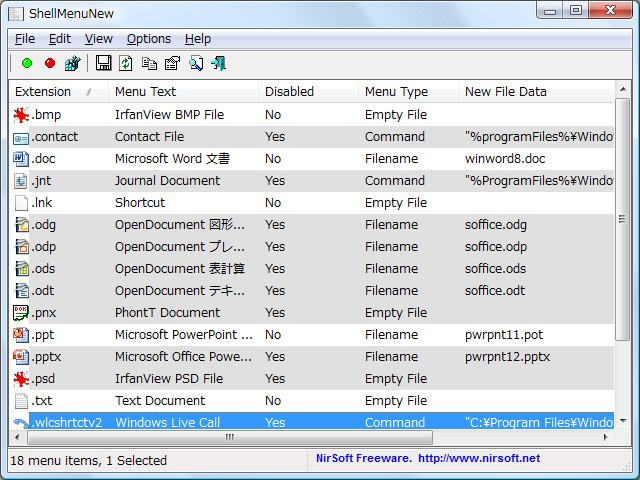Image resolution: width=640 pixels, height=480 pixels.
Task: Click the green Enable Selected Items icon
Action: tap(27, 63)
